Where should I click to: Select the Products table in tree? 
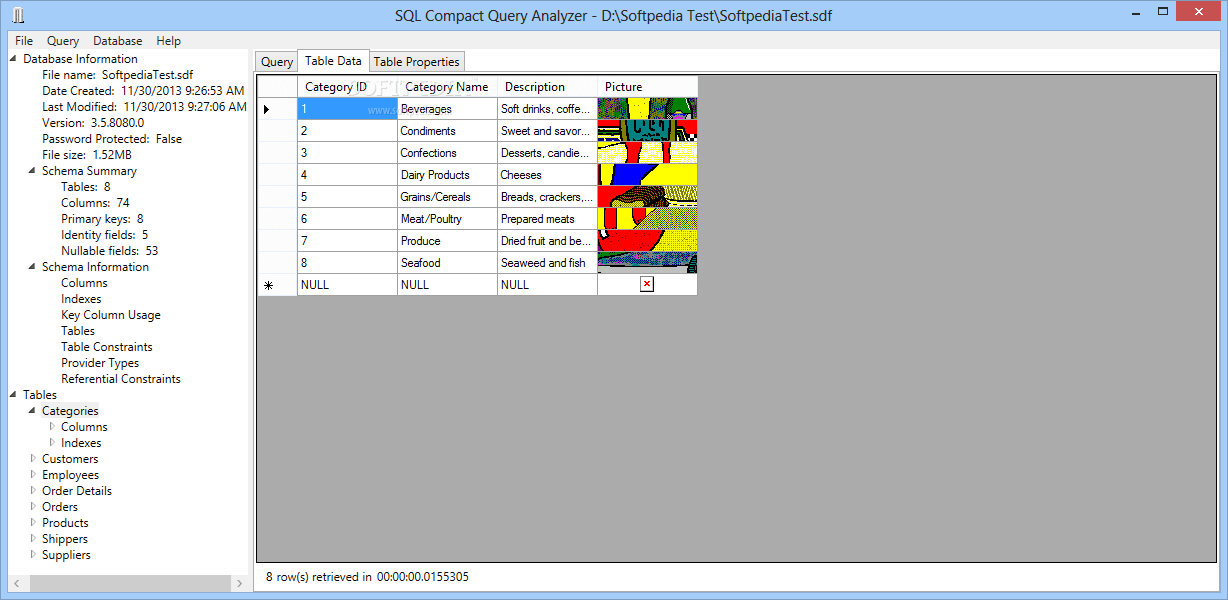tap(65, 523)
